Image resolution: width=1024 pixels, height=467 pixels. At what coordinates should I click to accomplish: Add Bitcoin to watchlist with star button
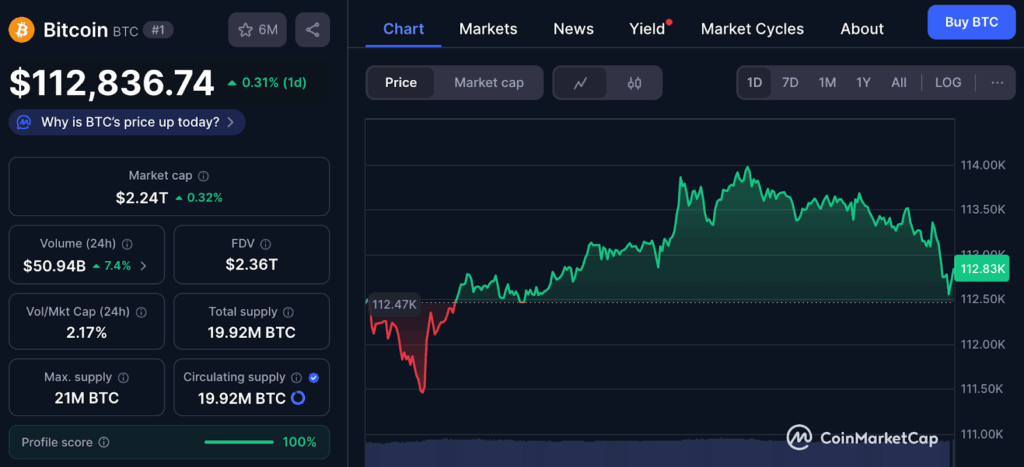[x=257, y=30]
